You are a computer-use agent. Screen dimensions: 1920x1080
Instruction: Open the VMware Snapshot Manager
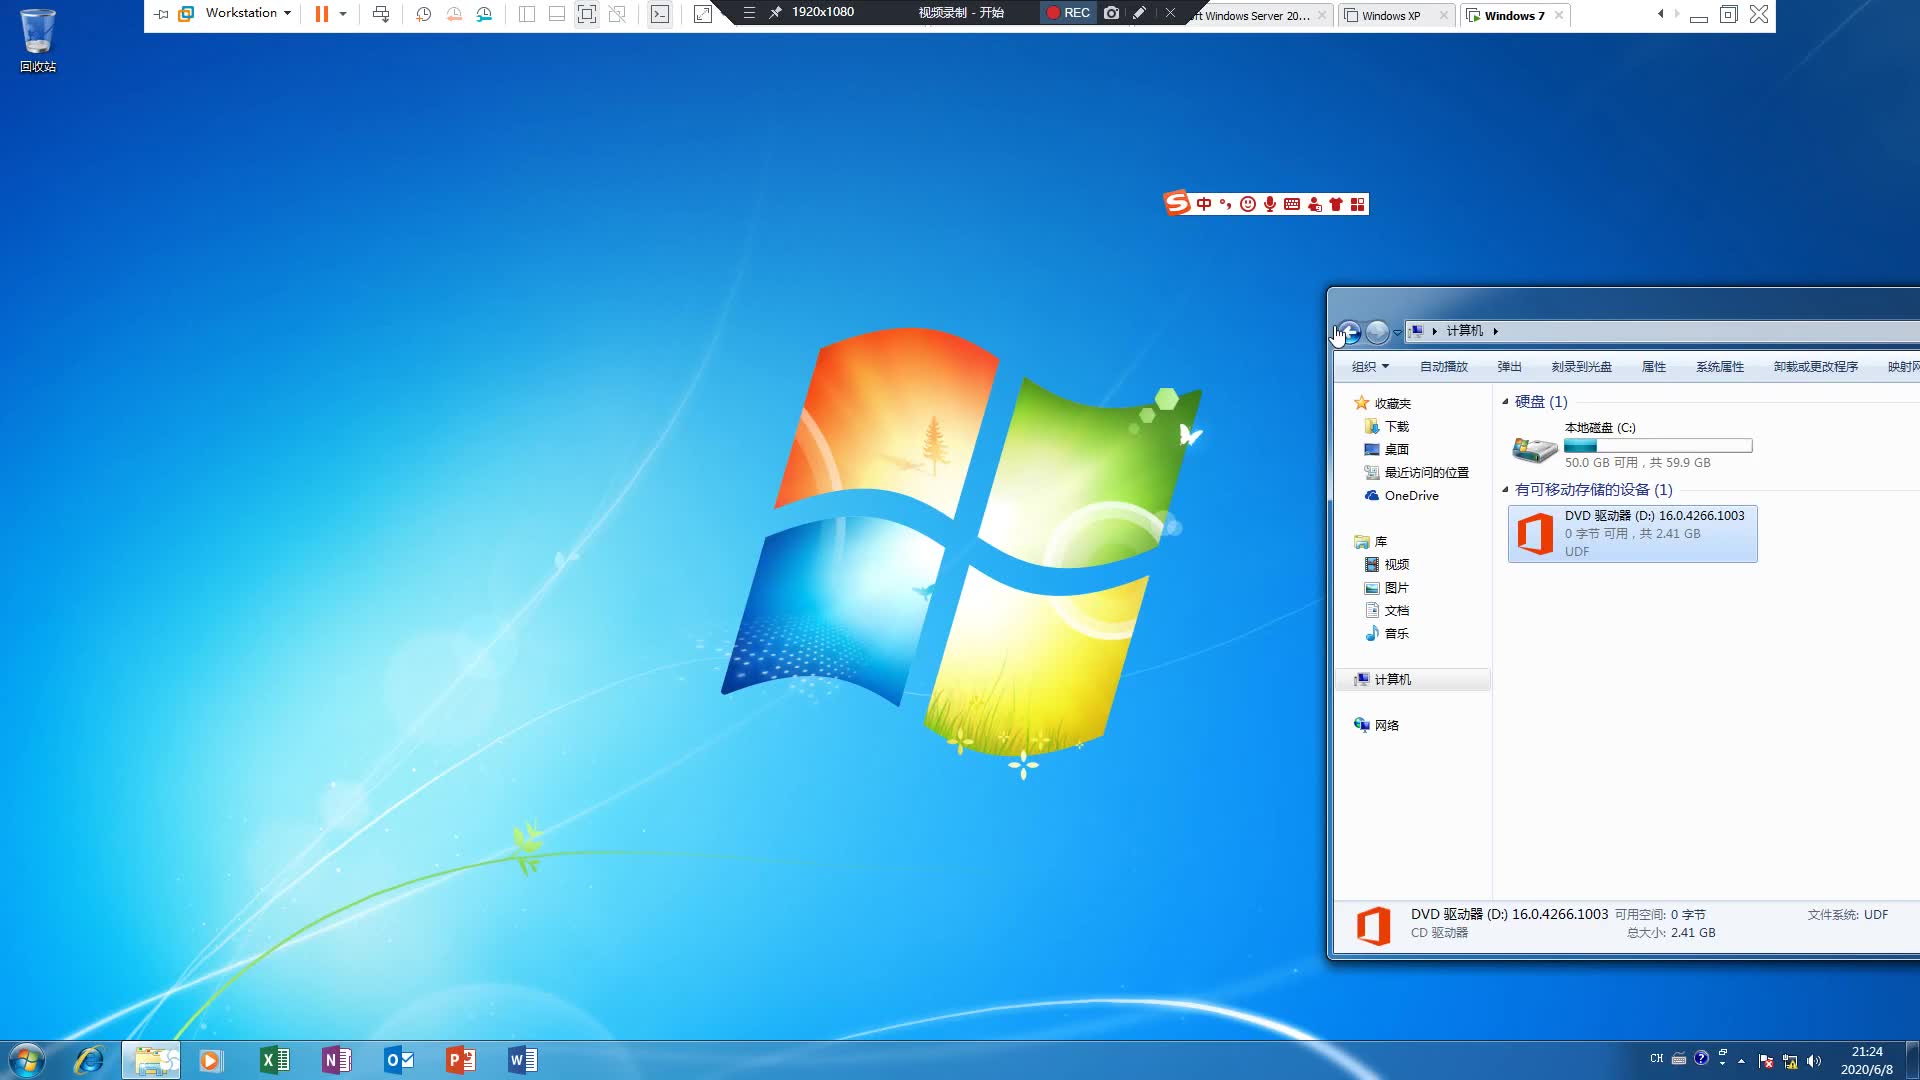(486, 14)
